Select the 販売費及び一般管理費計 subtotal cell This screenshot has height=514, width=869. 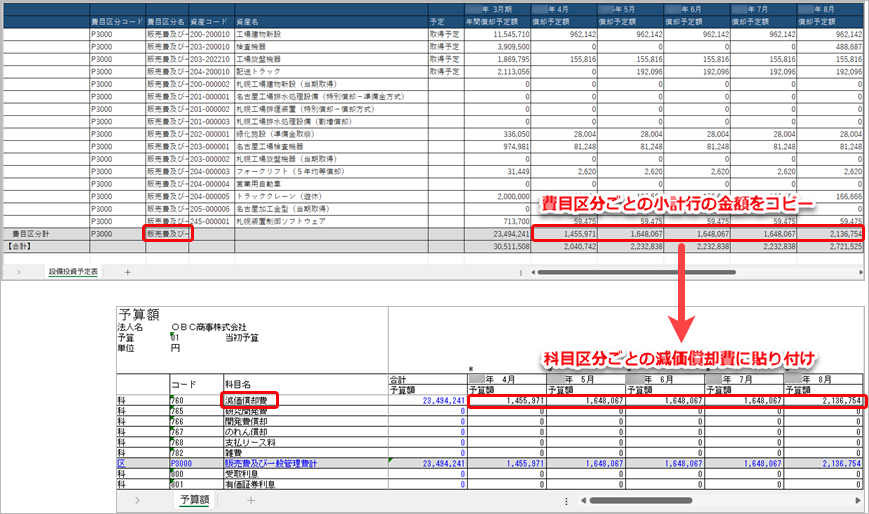tap(306, 464)
